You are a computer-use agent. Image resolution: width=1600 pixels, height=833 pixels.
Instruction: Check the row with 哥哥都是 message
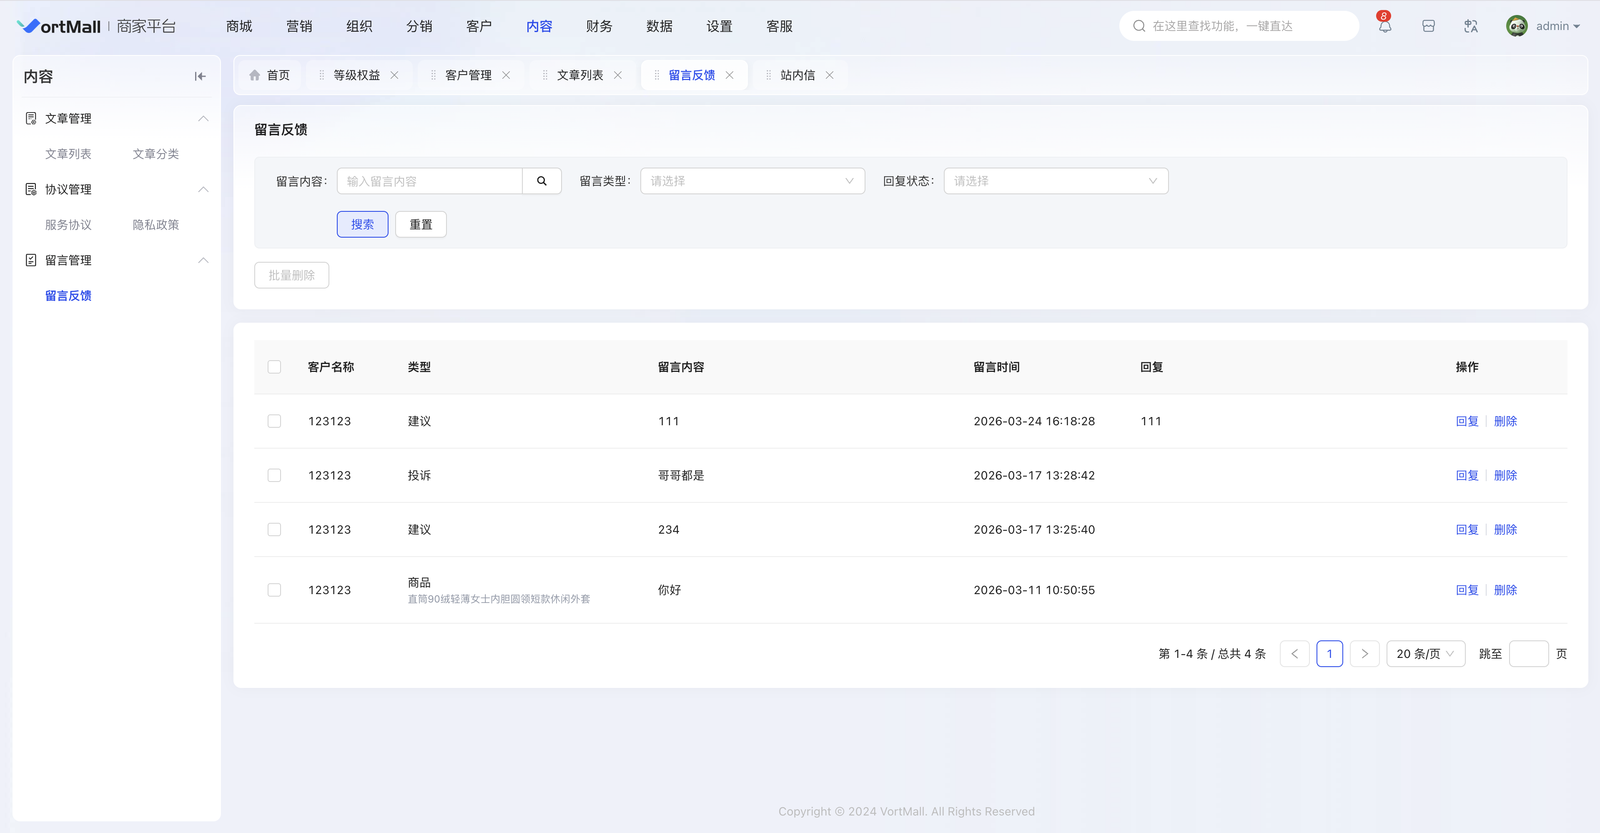pos(274,476)
